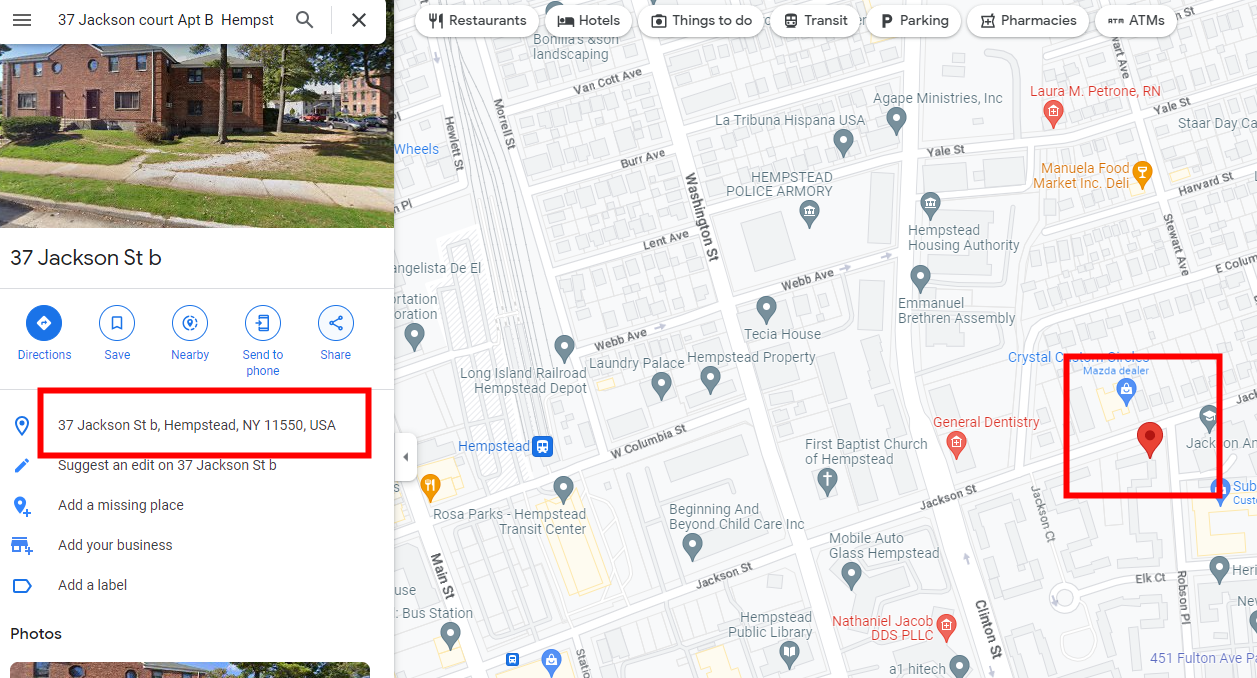1257x678 pixels.
Task: Open the hamburger main menu
Action: (x=22, y=20)
